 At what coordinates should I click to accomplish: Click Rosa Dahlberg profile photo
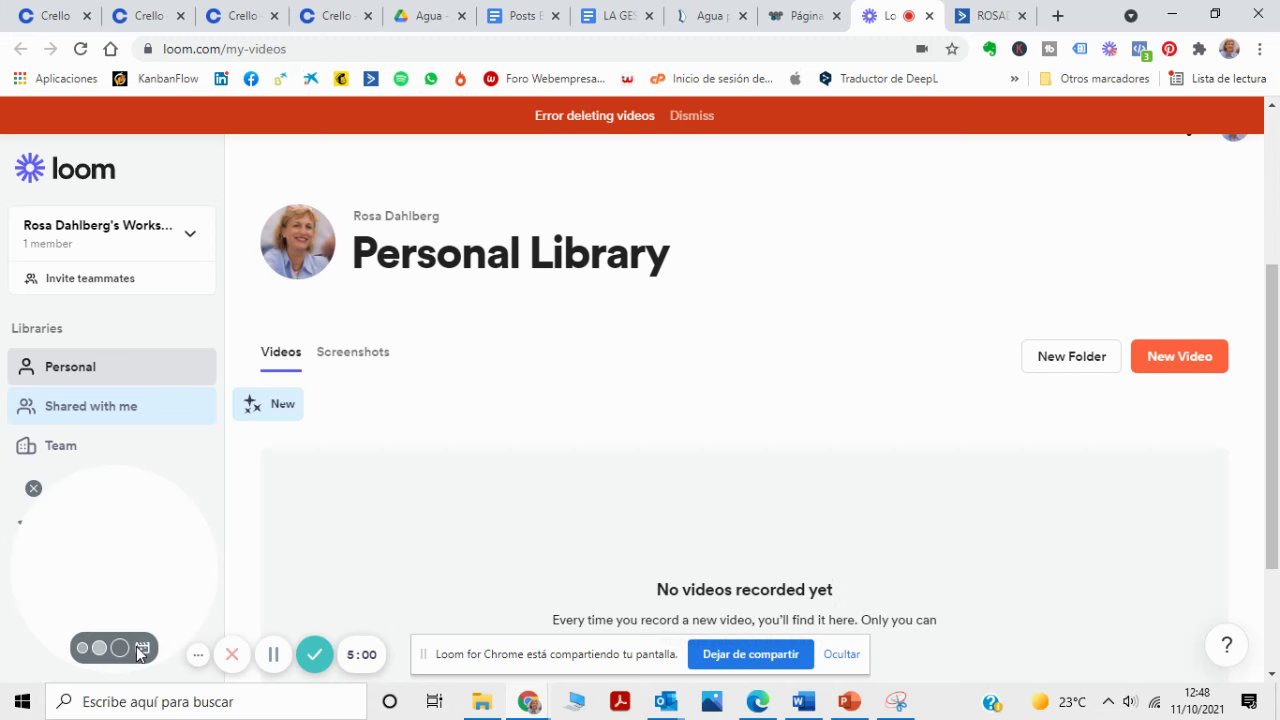click(x=298, y=241)
